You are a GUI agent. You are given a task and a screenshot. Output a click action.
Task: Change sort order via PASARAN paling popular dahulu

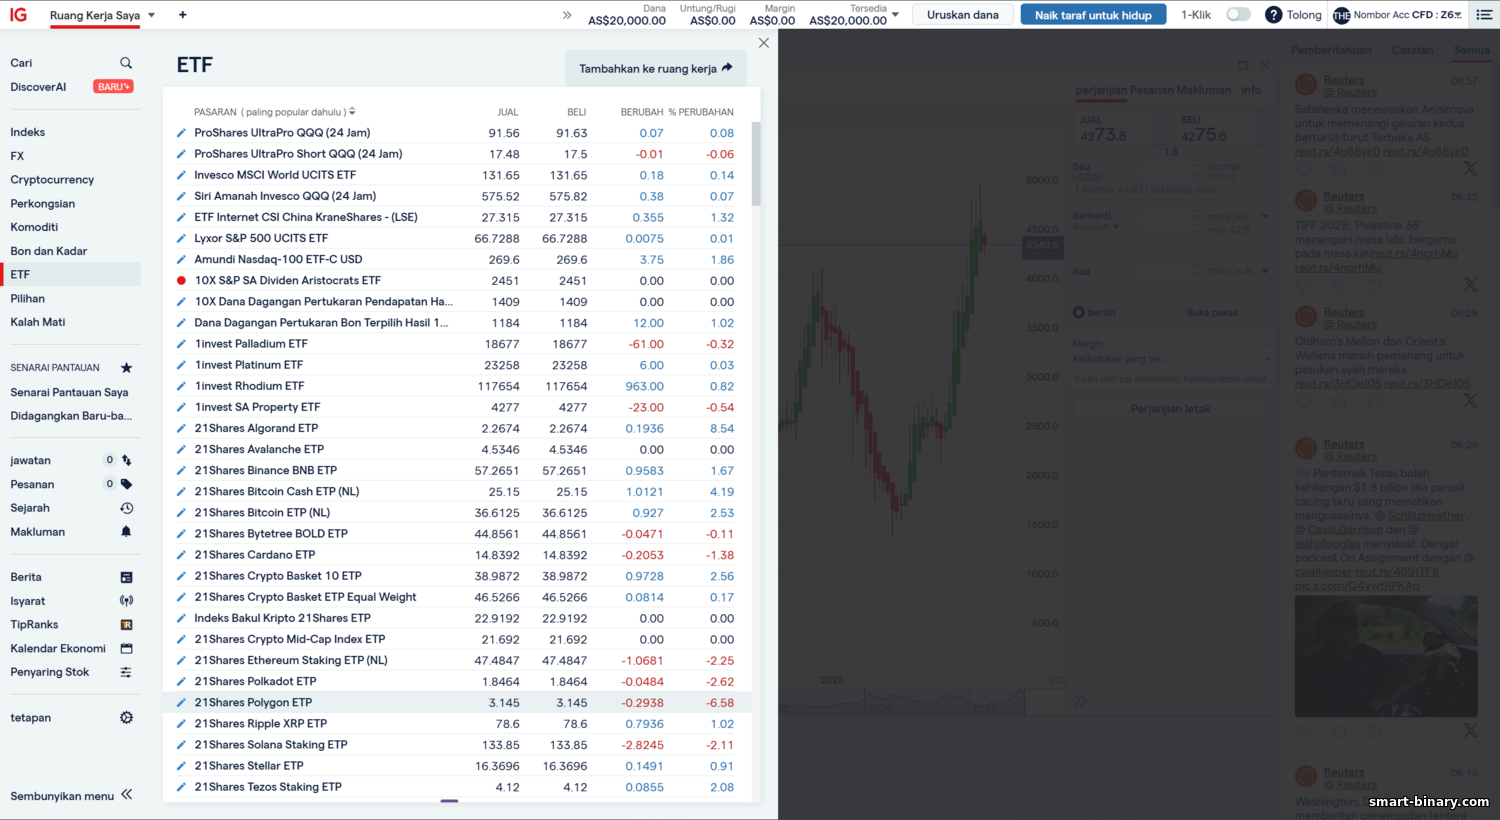[274, 112]
